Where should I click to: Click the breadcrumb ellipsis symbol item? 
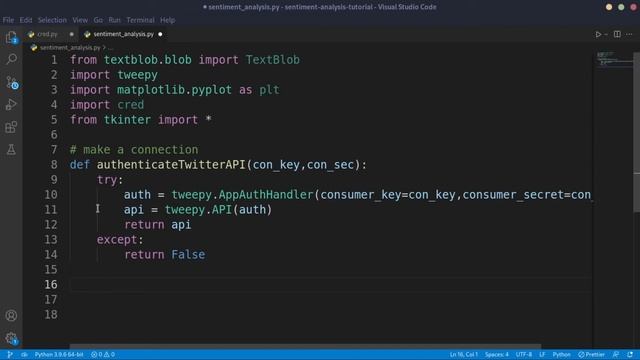pos(111,48)
